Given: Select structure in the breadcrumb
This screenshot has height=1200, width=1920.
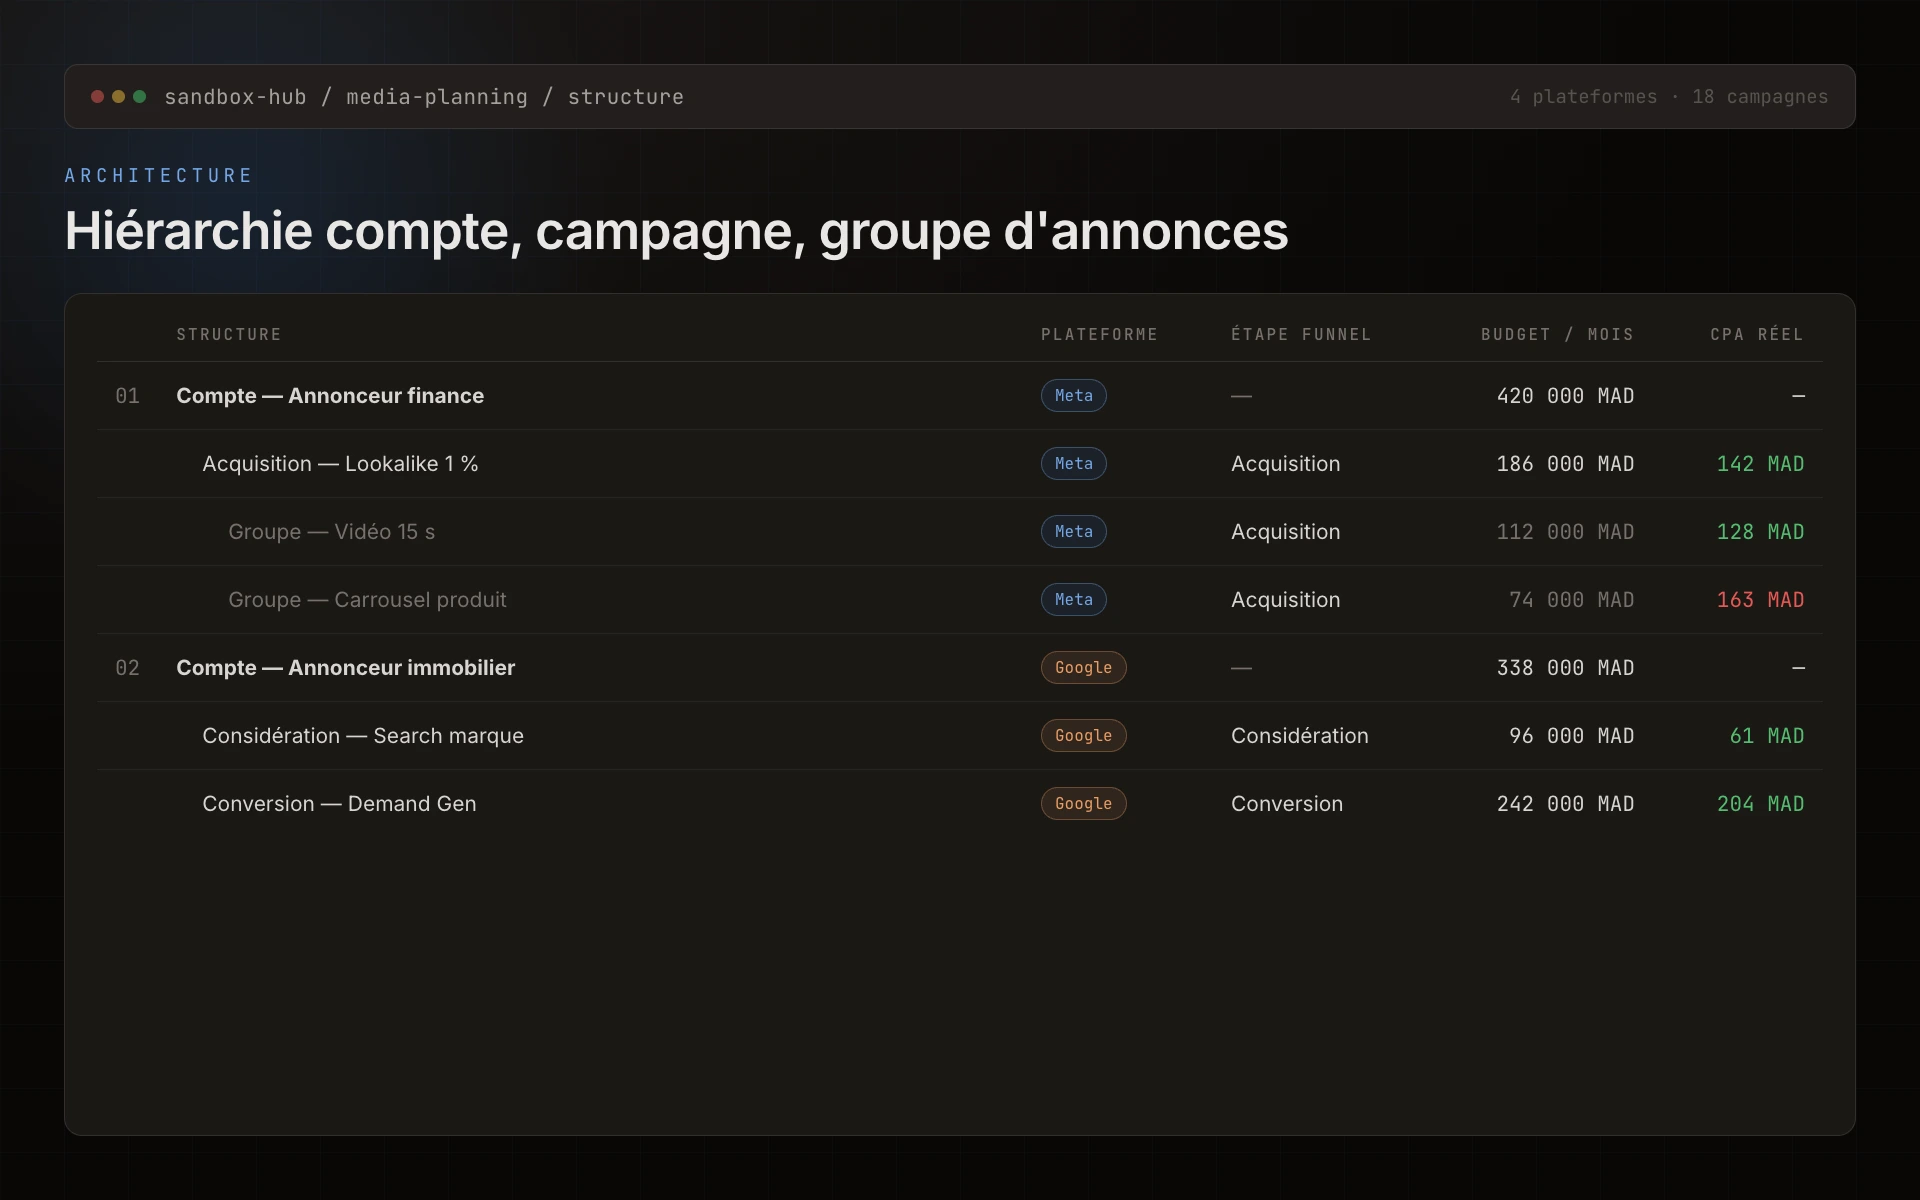Looking at the screenshot, I should (626, 97).
